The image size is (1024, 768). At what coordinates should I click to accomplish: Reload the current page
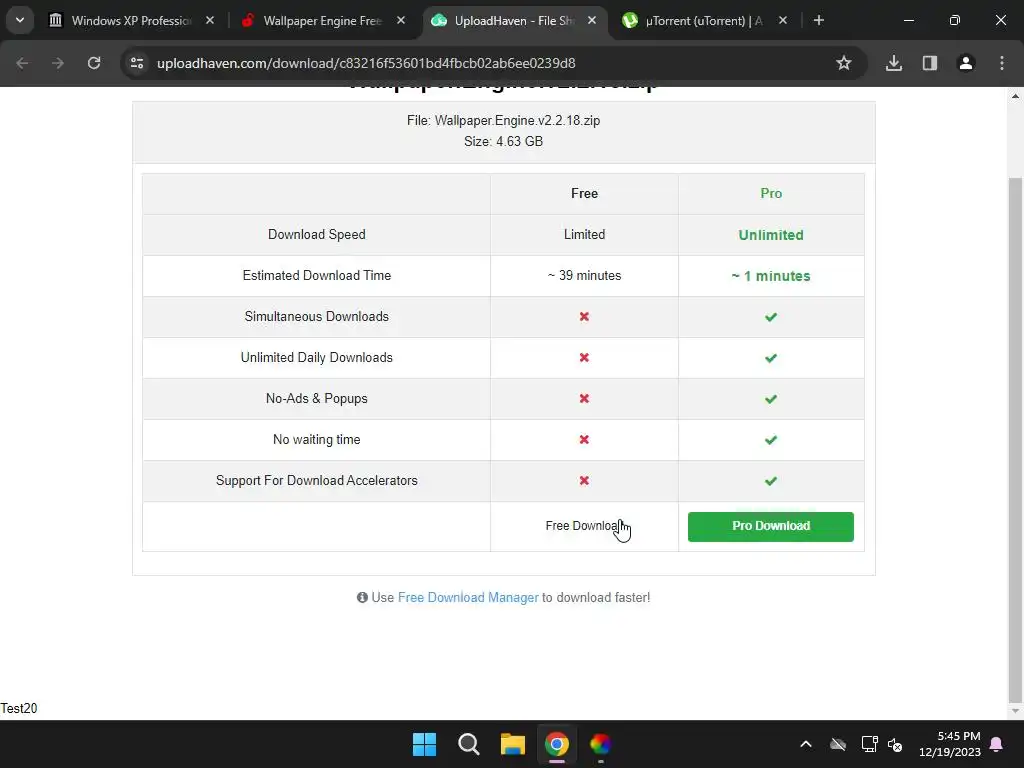(x=94, y=63)
